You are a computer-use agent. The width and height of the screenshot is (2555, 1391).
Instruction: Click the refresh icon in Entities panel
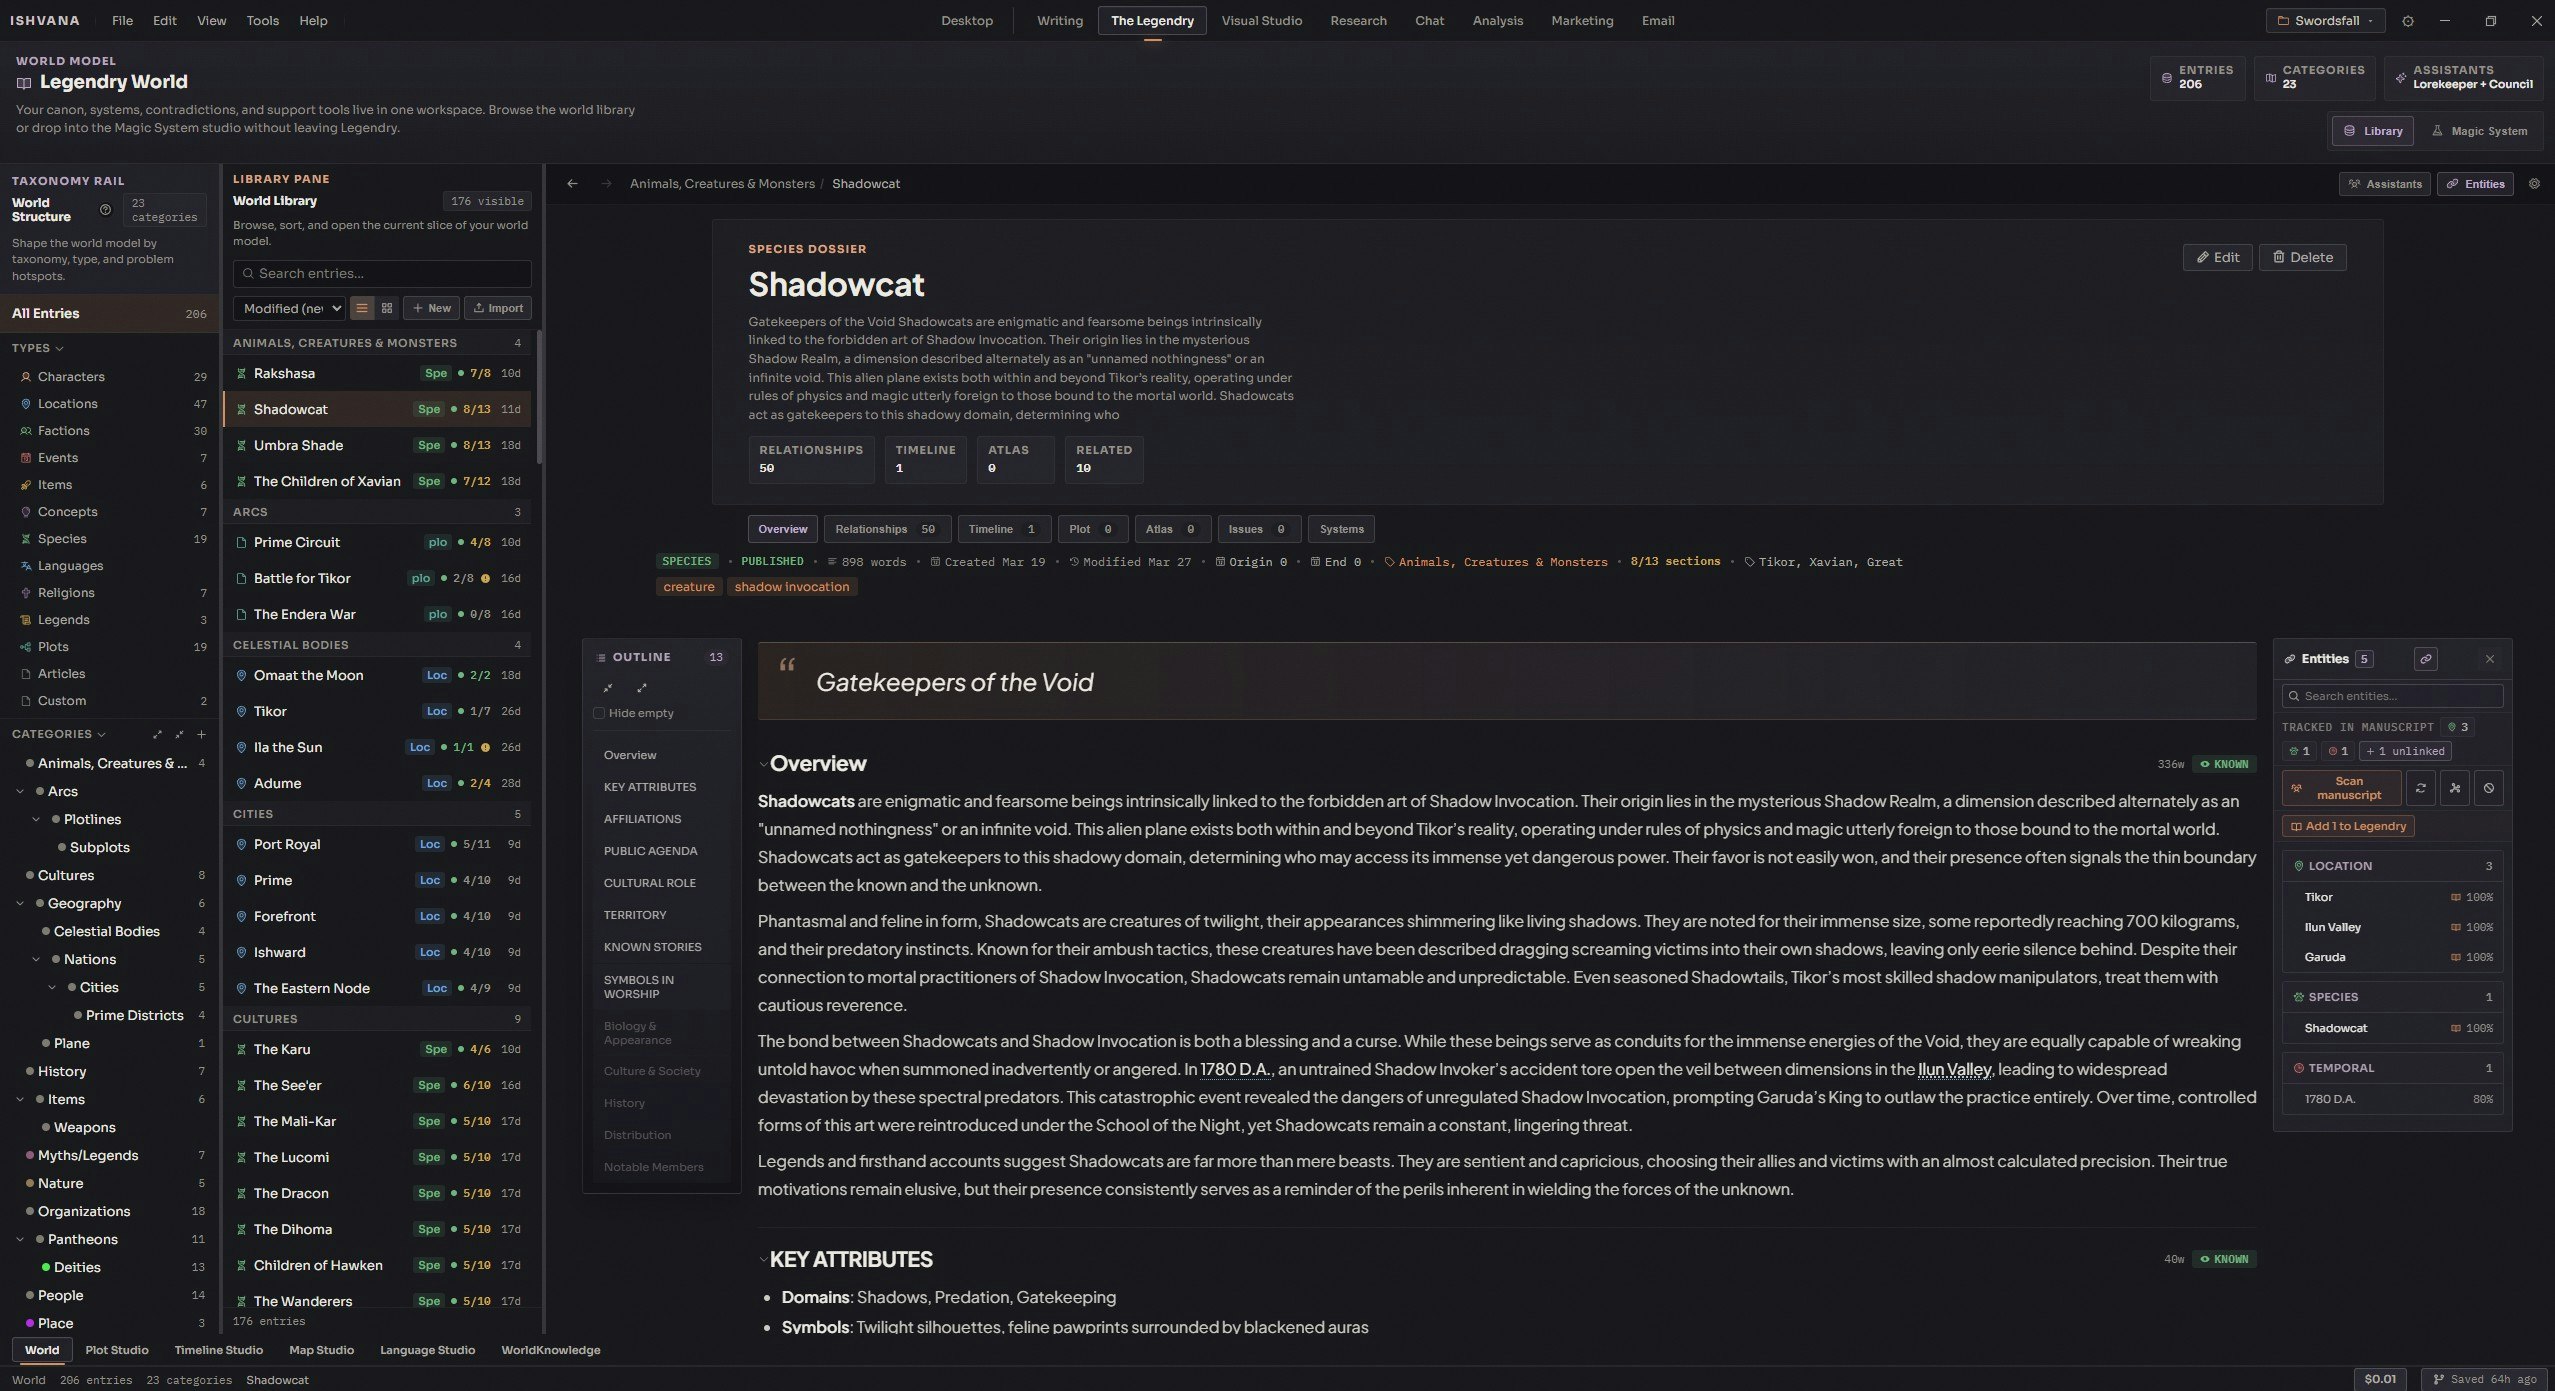coord(2420,788)
